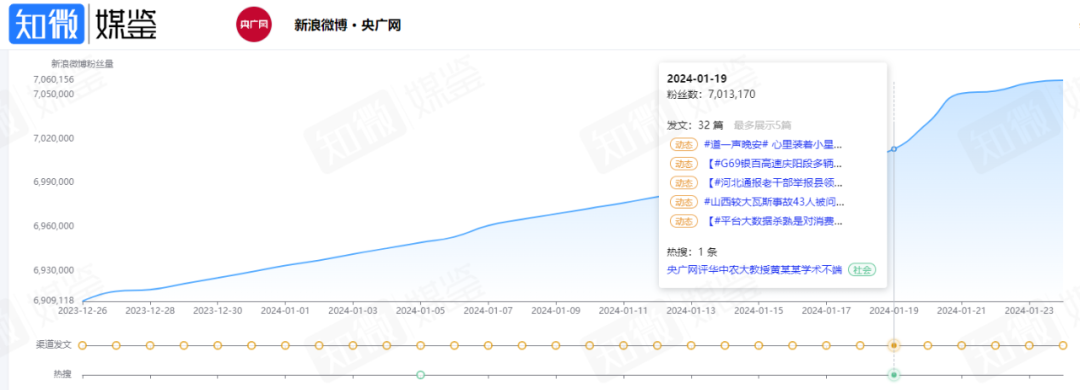Click the tooltip date 2024-01-19
Viewport: 1080px width, 390px height.
(x=696, y=79)
